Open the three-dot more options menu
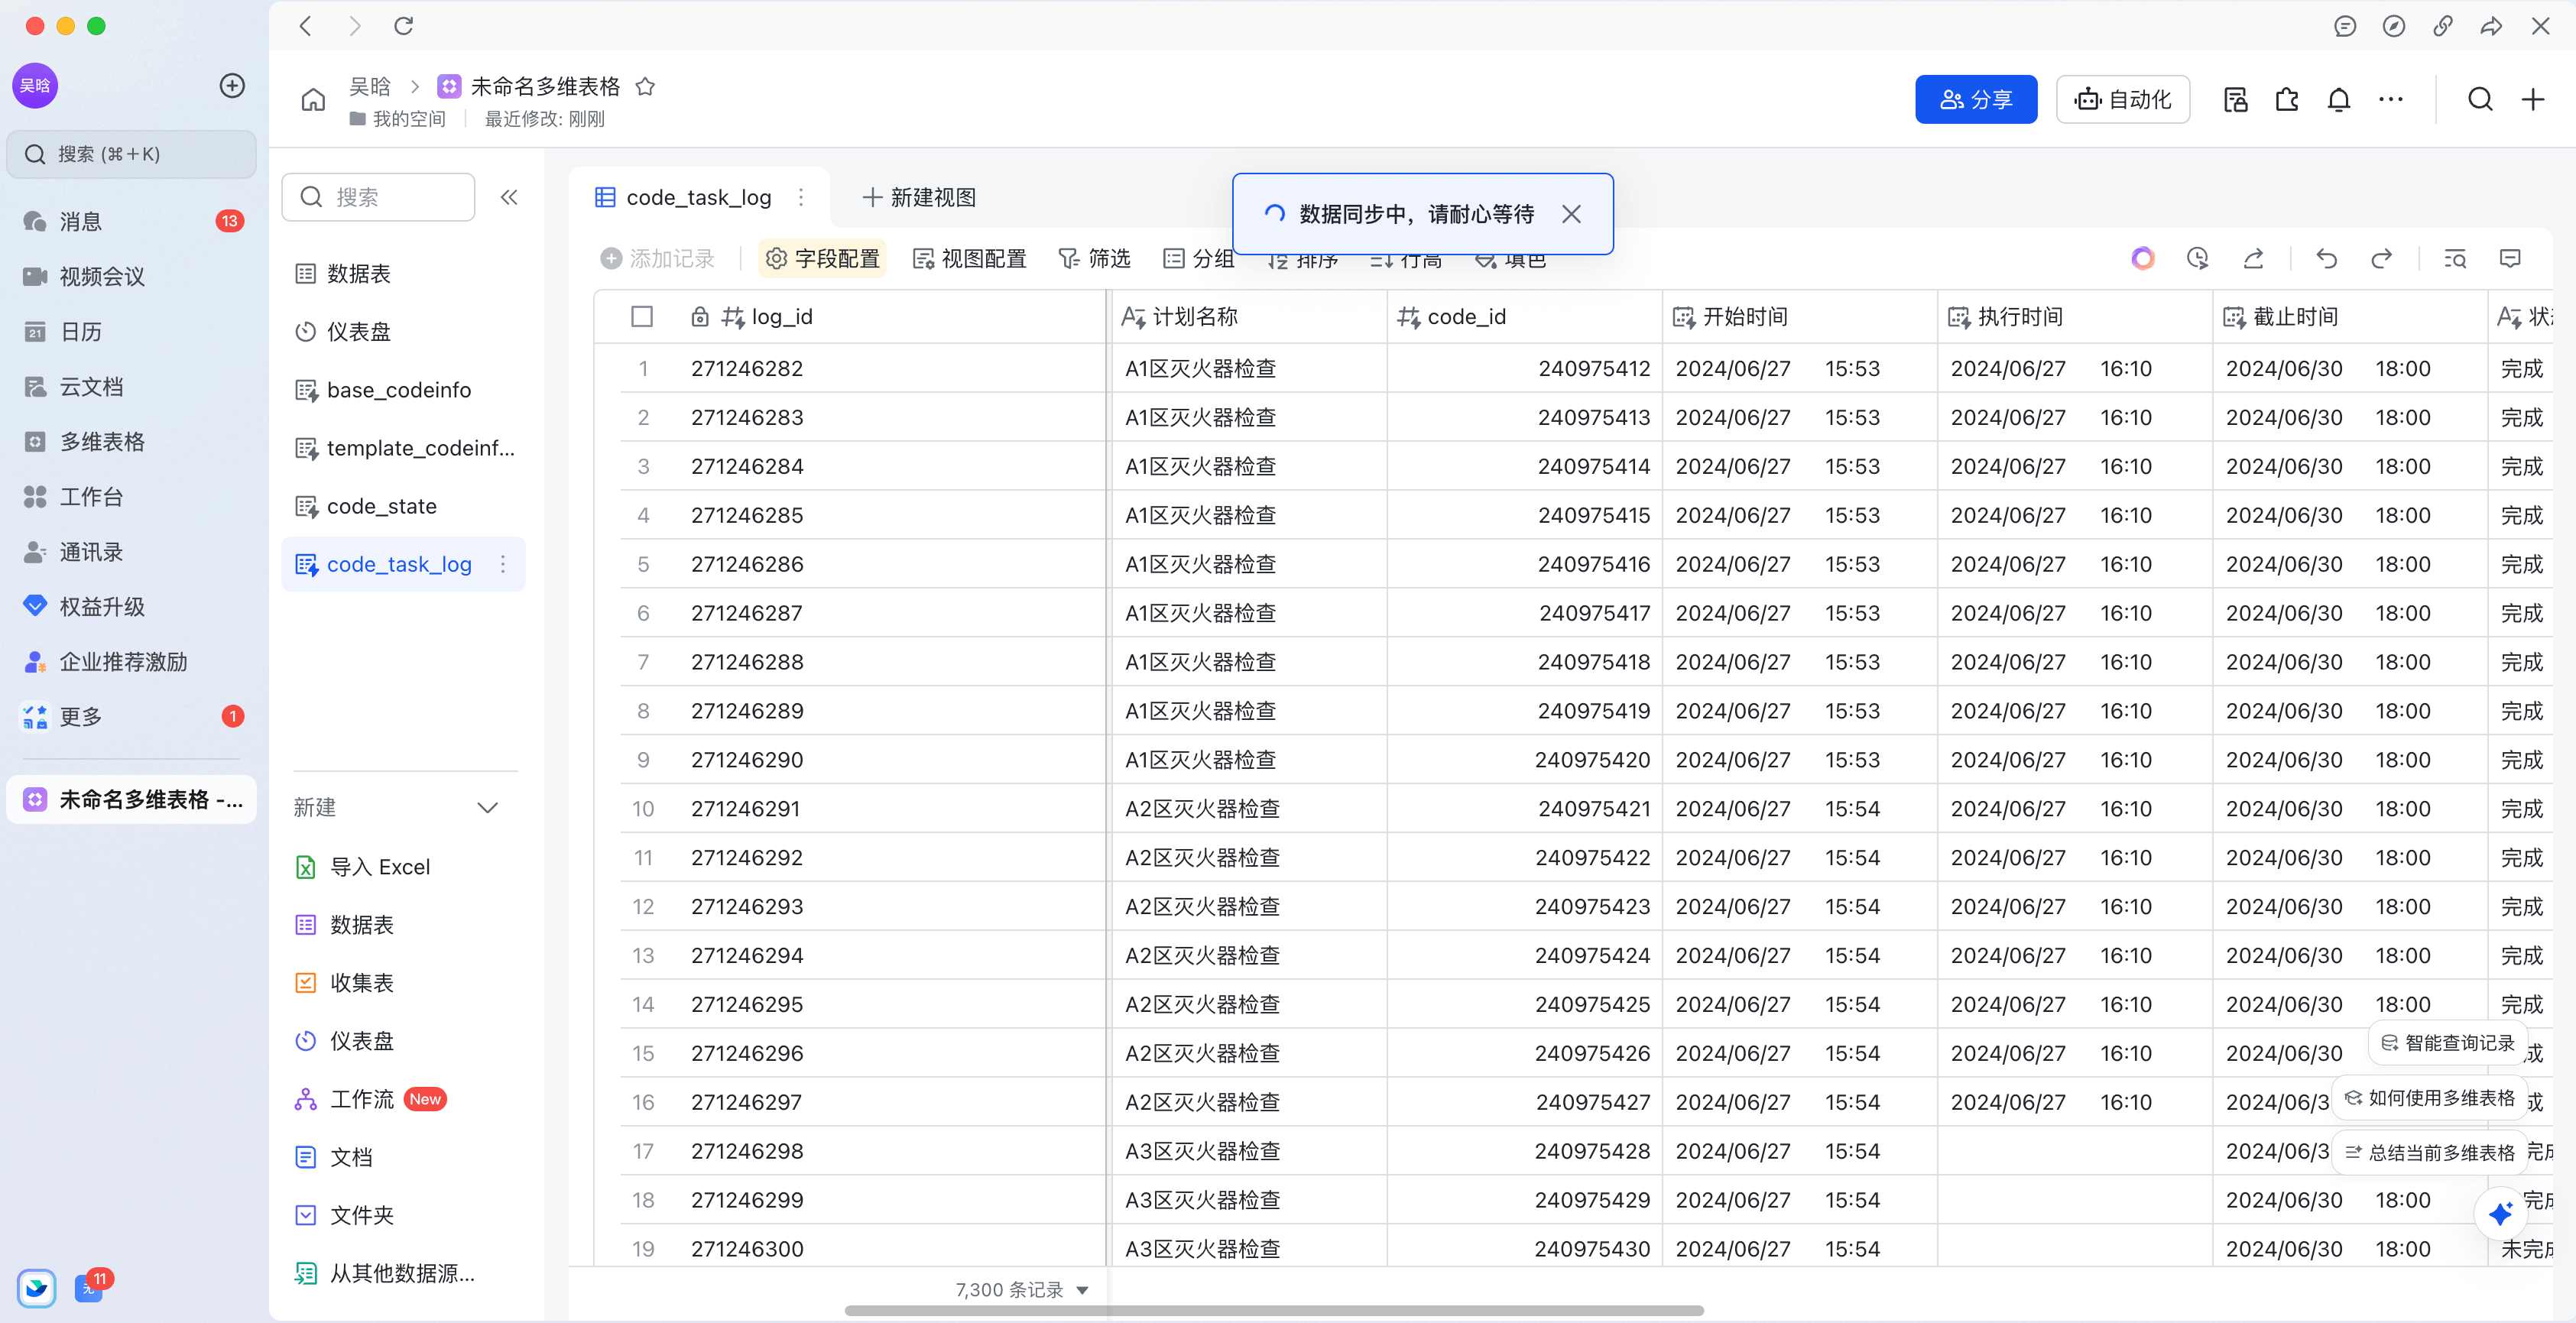This screenshot has height=1323, width=2576. 2391,99
